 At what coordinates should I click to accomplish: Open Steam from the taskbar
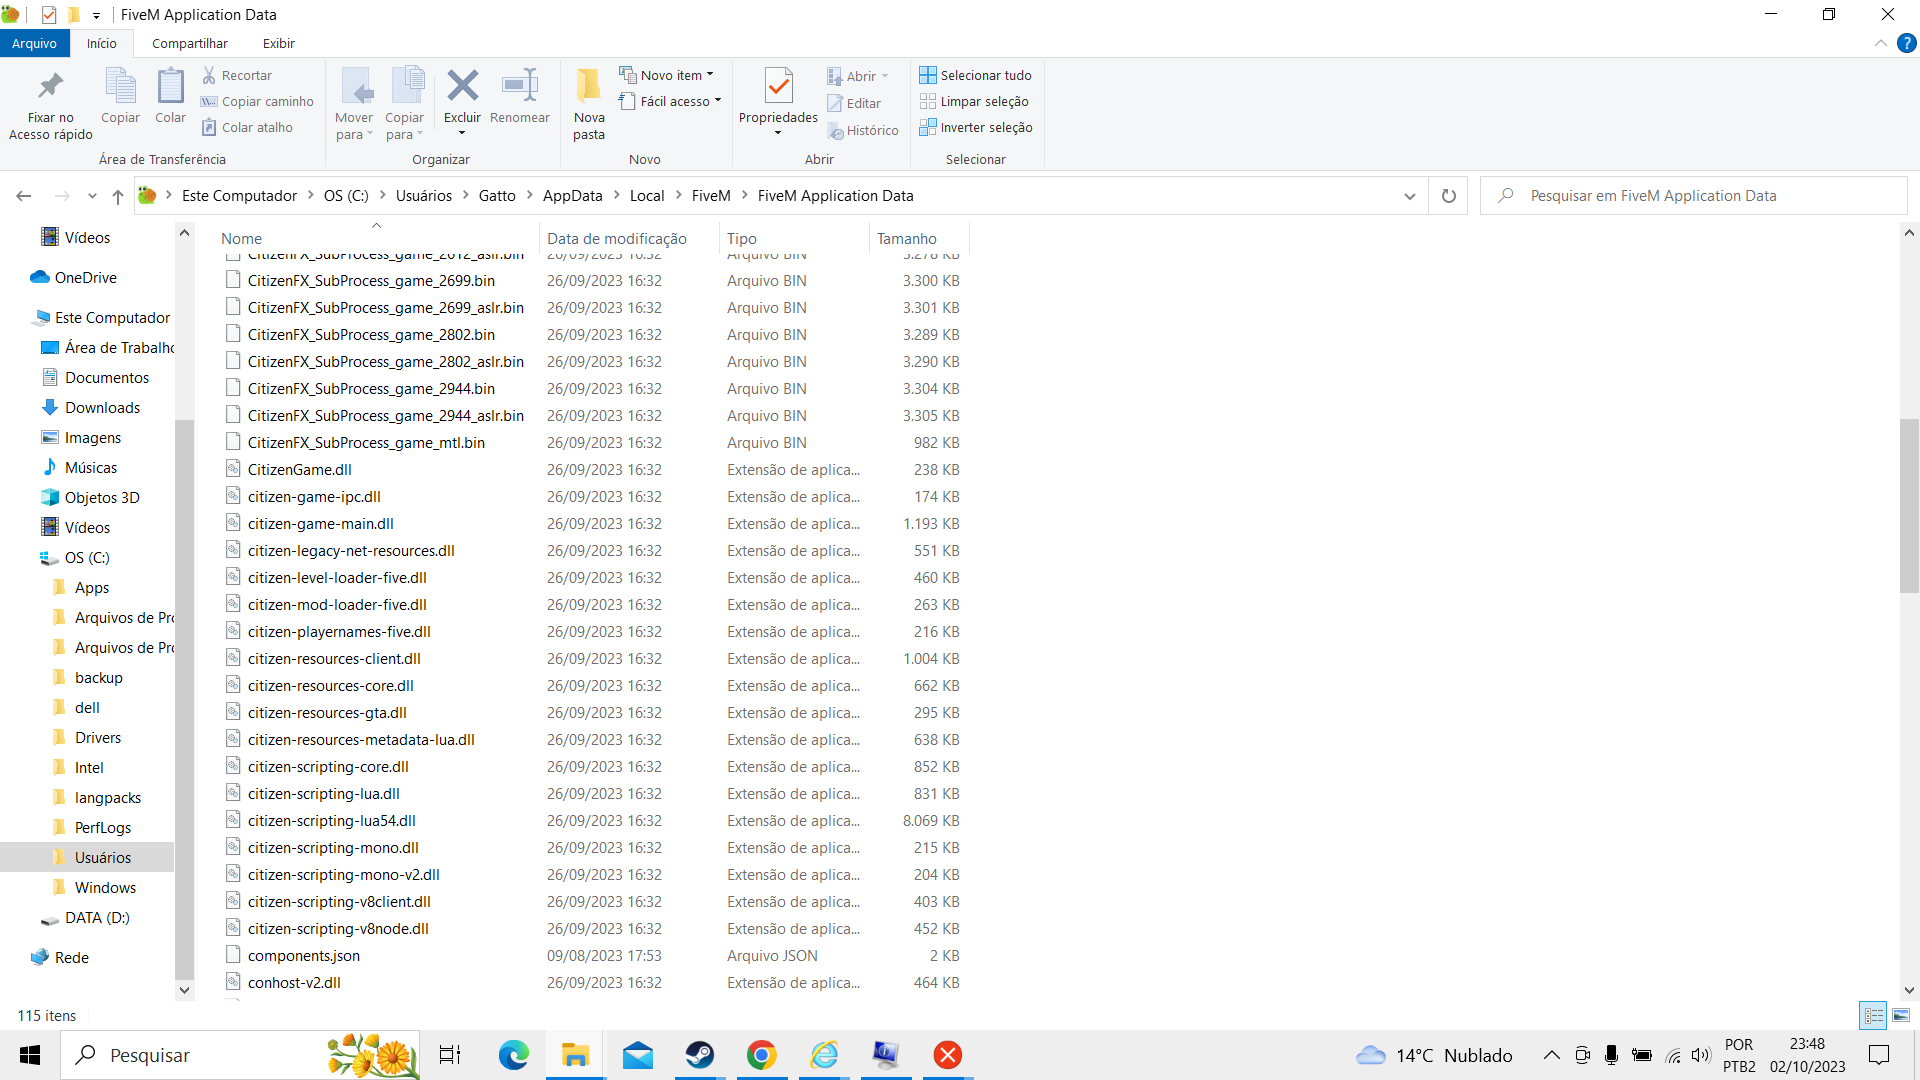point(700,1055)
